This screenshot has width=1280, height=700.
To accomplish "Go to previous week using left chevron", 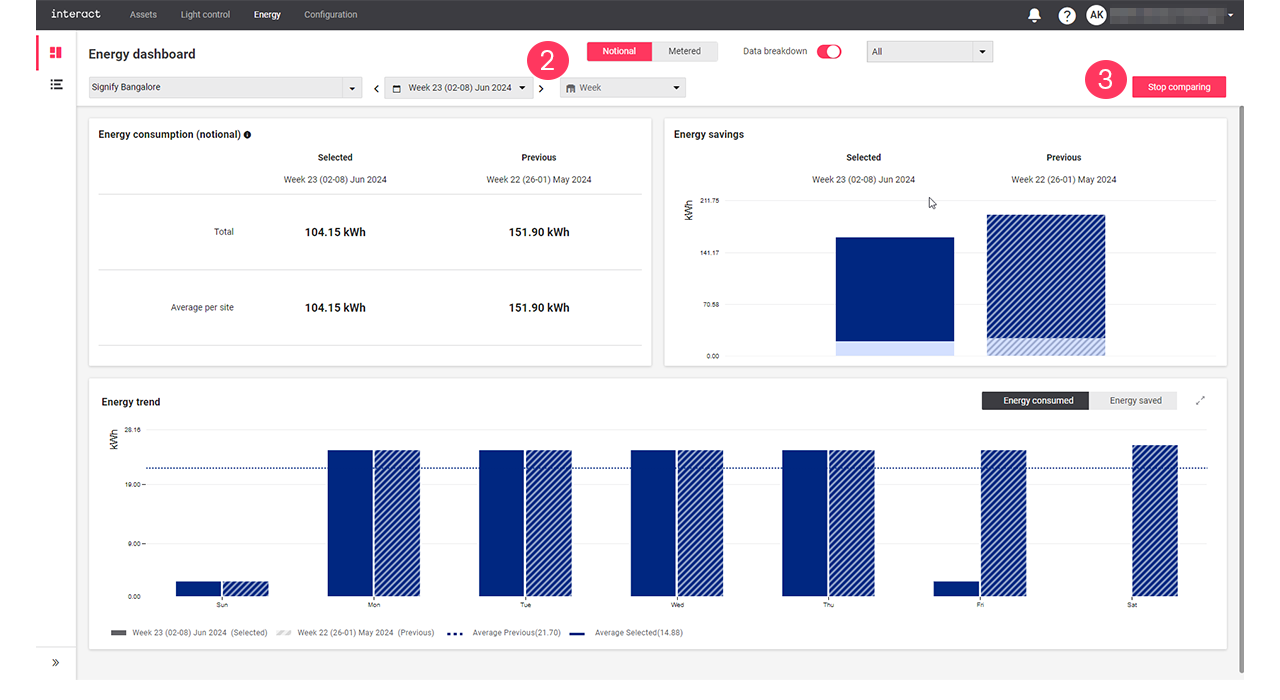I will pos(376,87).
